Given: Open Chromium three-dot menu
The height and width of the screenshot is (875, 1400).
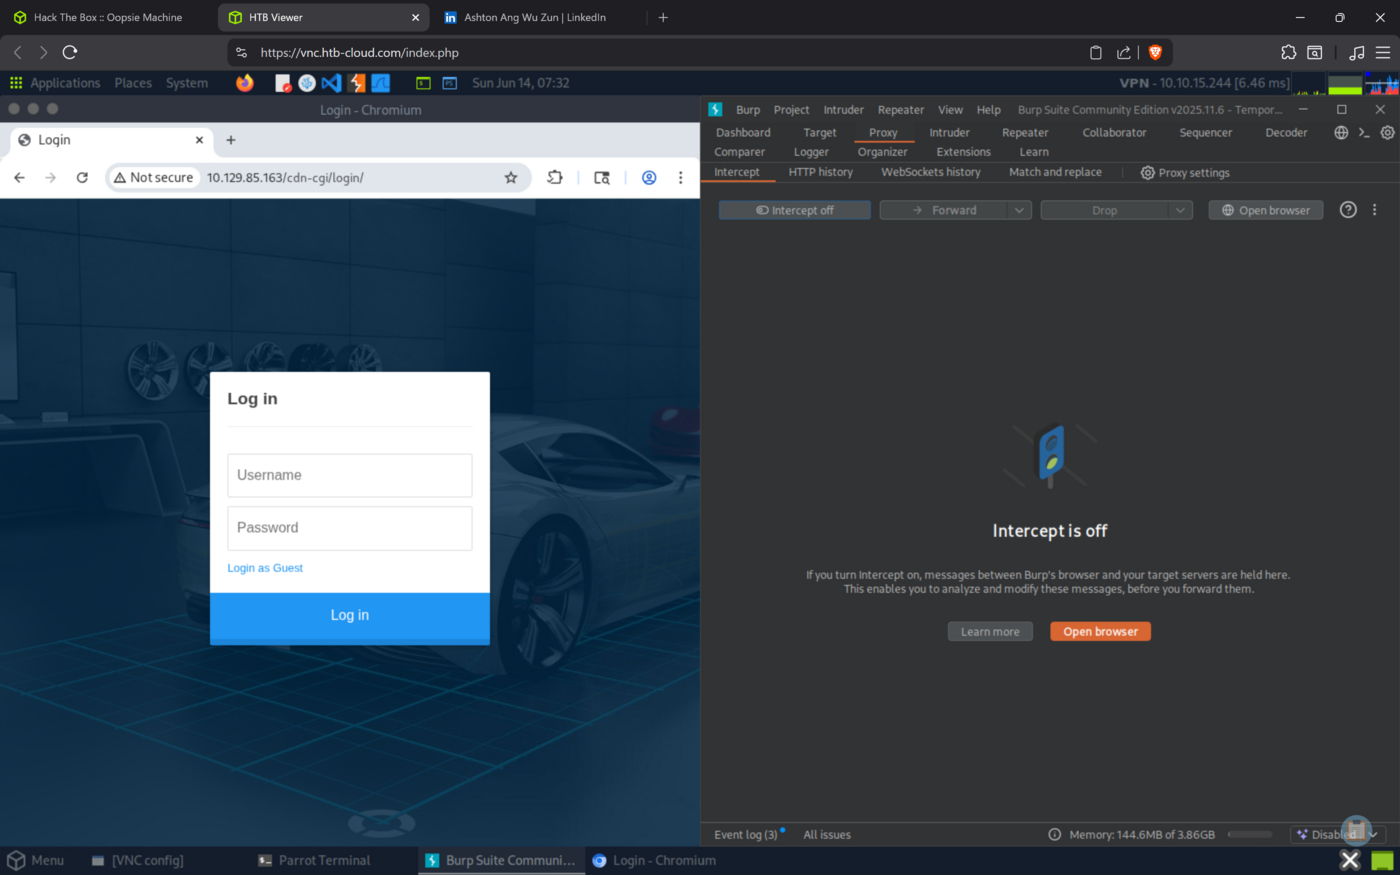Looking at the screenshot, I should pyautogui.click(x=680, y=177).
